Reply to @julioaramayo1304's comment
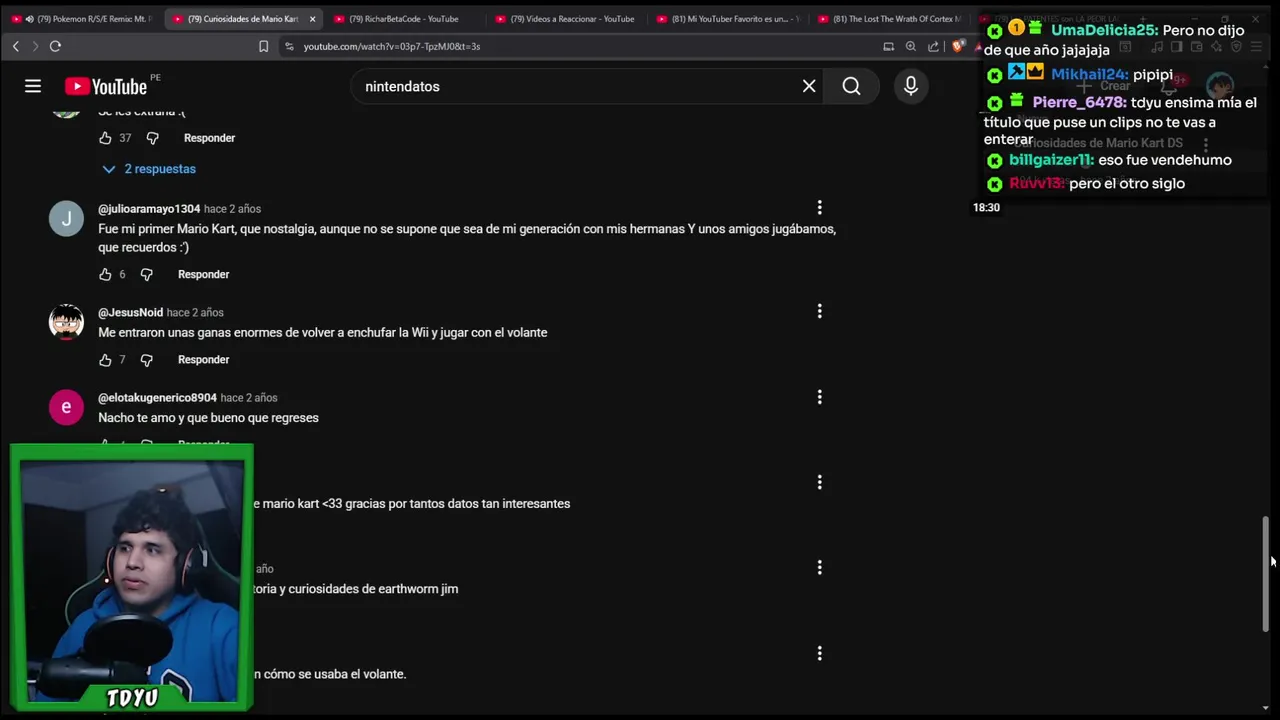The width and height of the screenshot is (1280, 720). point(203,274)
